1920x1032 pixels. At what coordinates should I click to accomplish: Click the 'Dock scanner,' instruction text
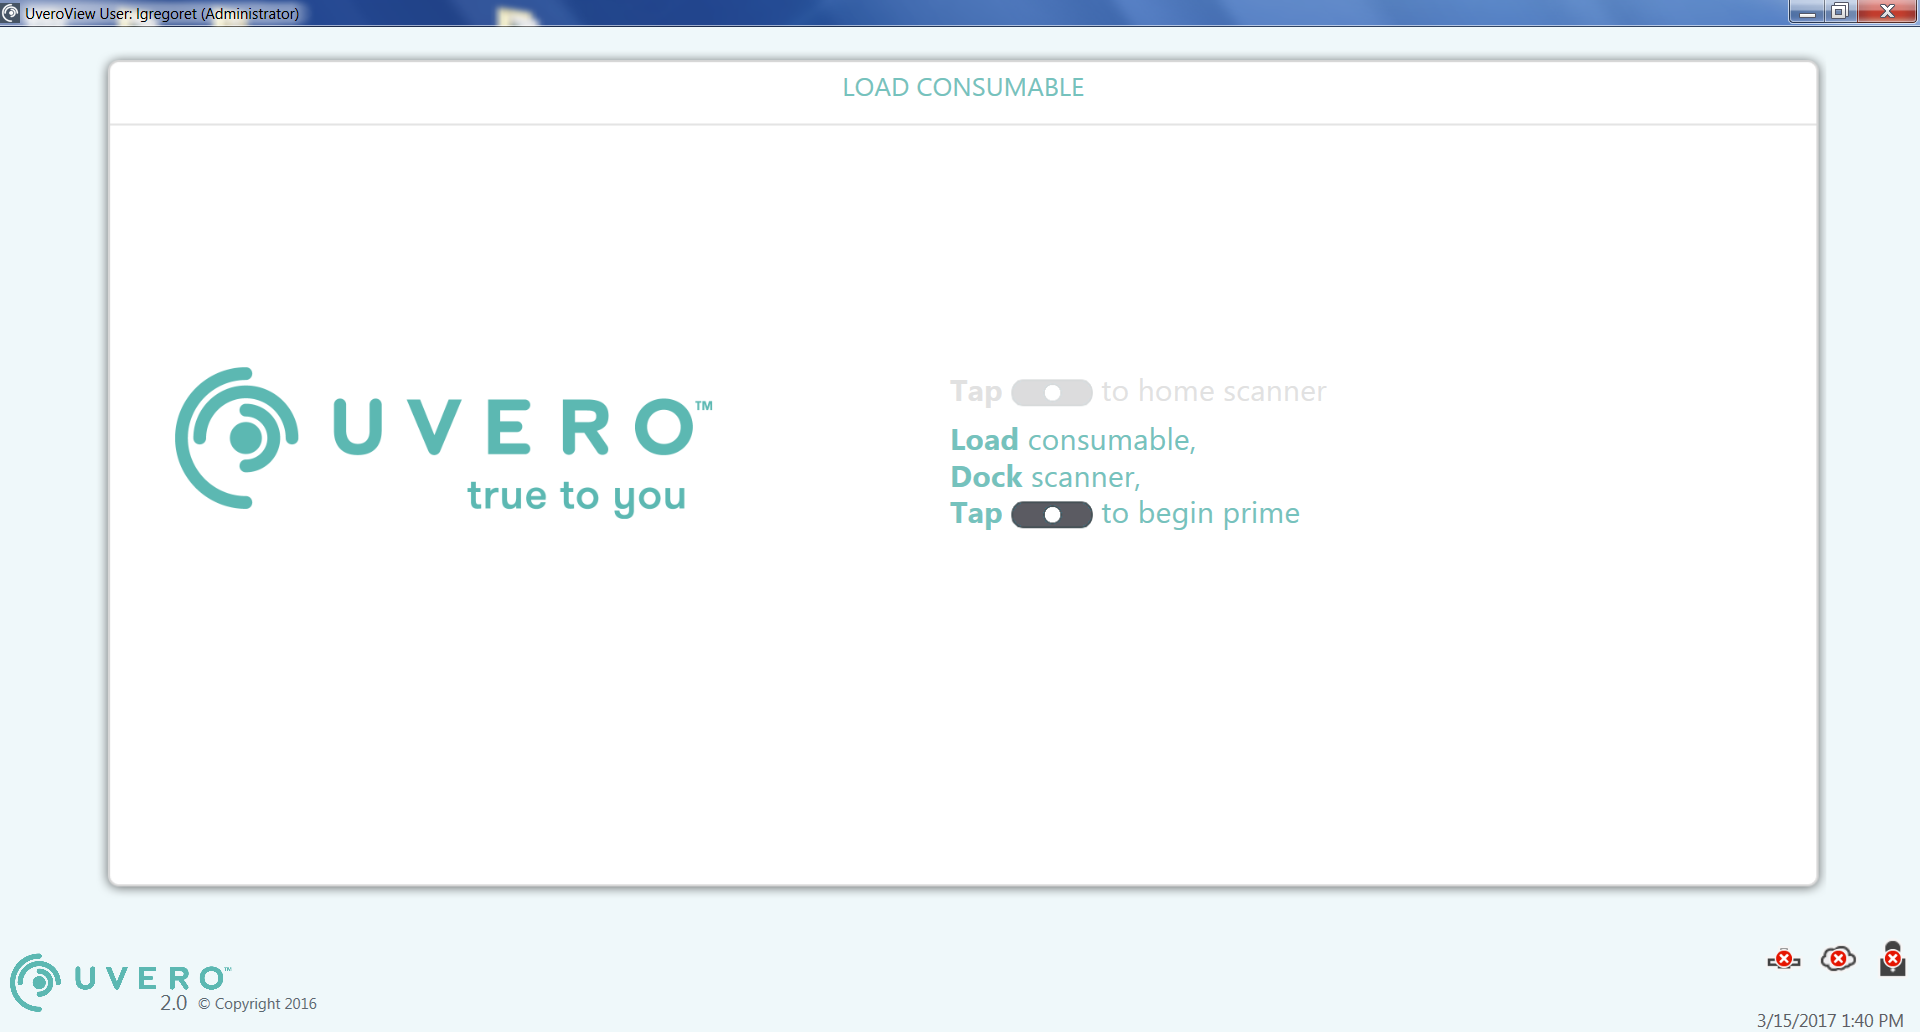pyautogui.click(x=1045, y=477)
